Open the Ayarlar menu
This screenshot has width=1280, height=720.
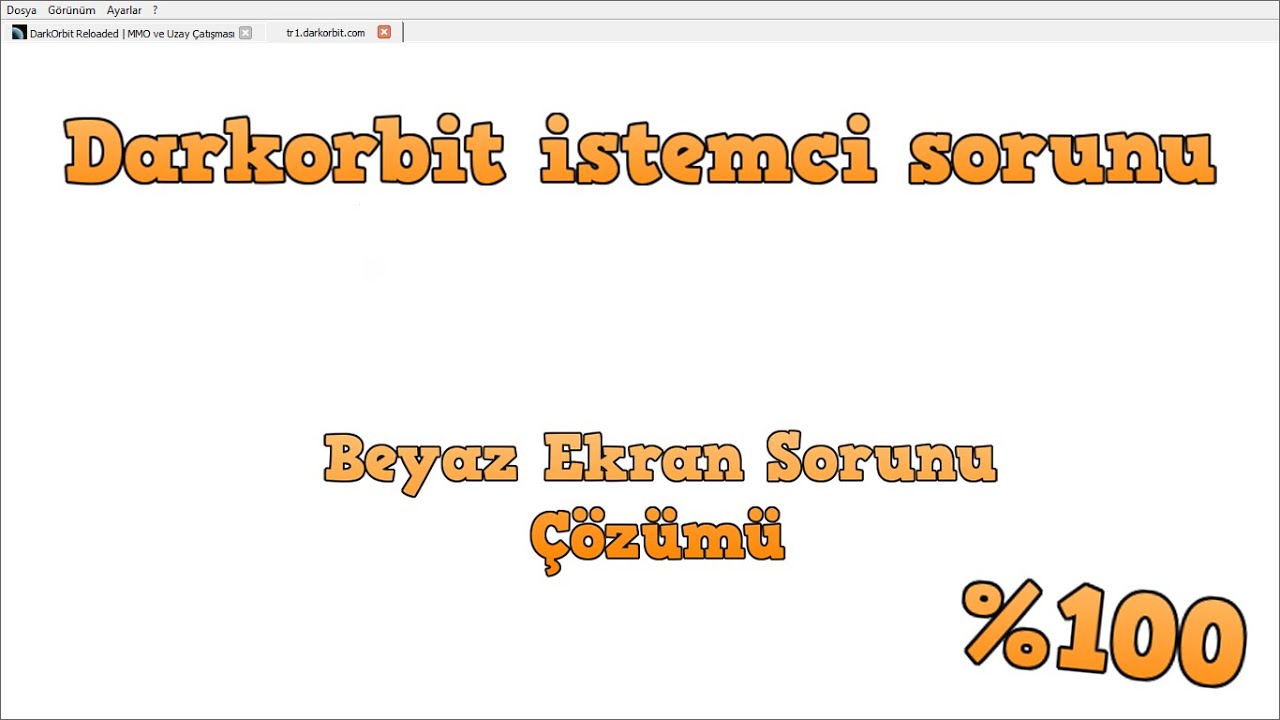[x=124, y=10]
